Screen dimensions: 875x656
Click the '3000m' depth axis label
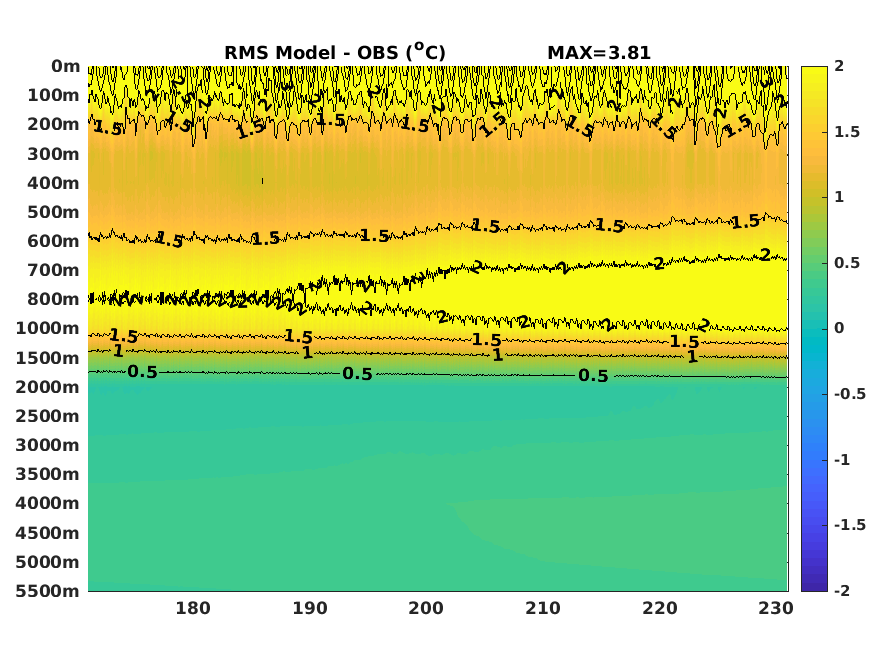click(x=48, y=445)
